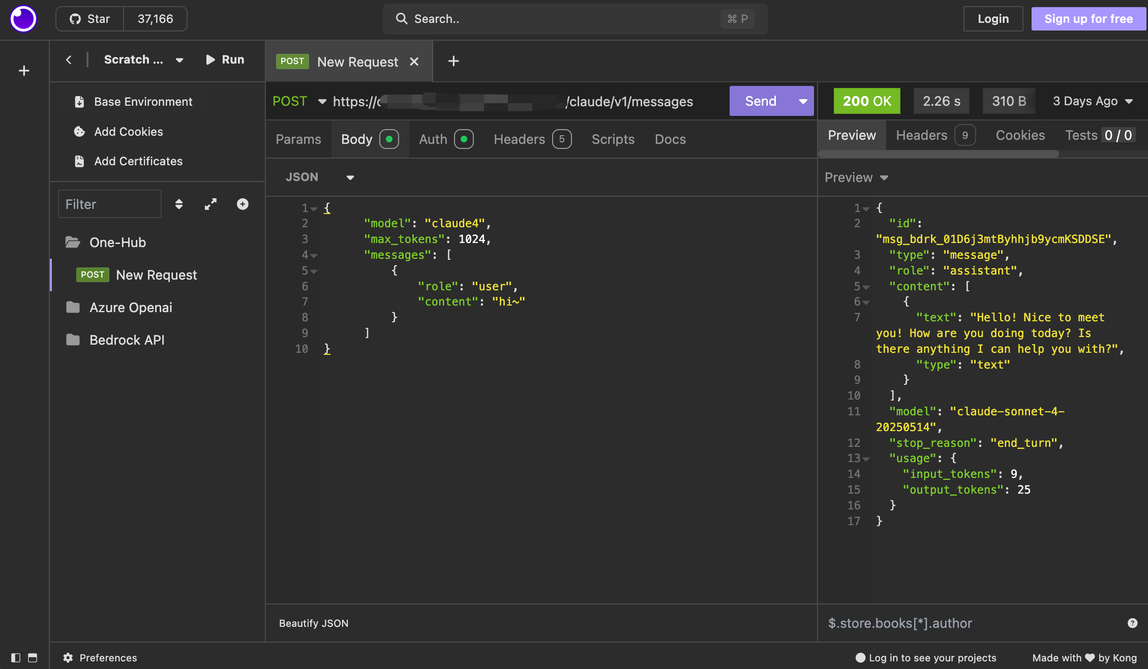
Task: Click the help icon beside JSONPath filter
Action: coord(1132,623)
